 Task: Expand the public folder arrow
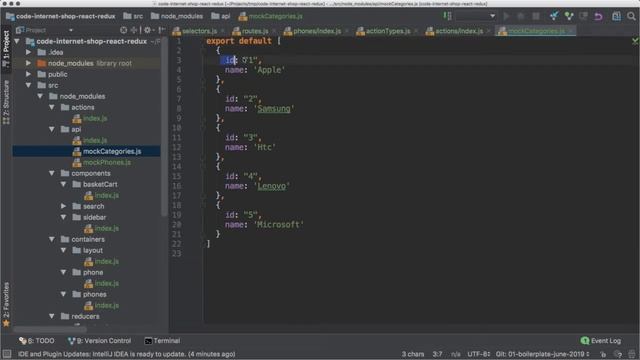(x=29, y=74)
